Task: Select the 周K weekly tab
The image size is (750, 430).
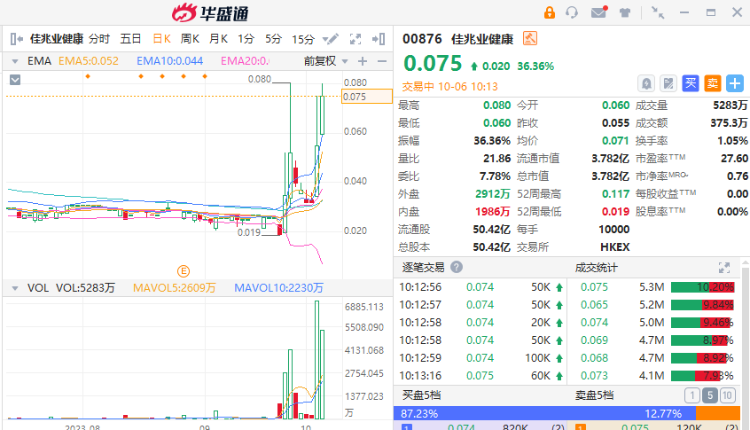Action: tap(190, 39)
